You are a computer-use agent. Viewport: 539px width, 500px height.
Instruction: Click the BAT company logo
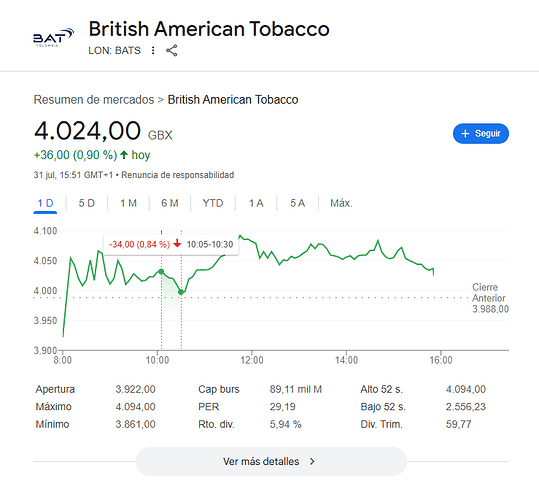(x=53, y=37)
